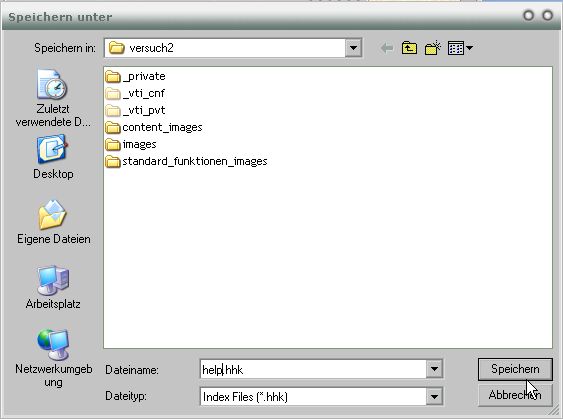
Task: Open Netzwerkumgebung location
Action: point(53,358)
